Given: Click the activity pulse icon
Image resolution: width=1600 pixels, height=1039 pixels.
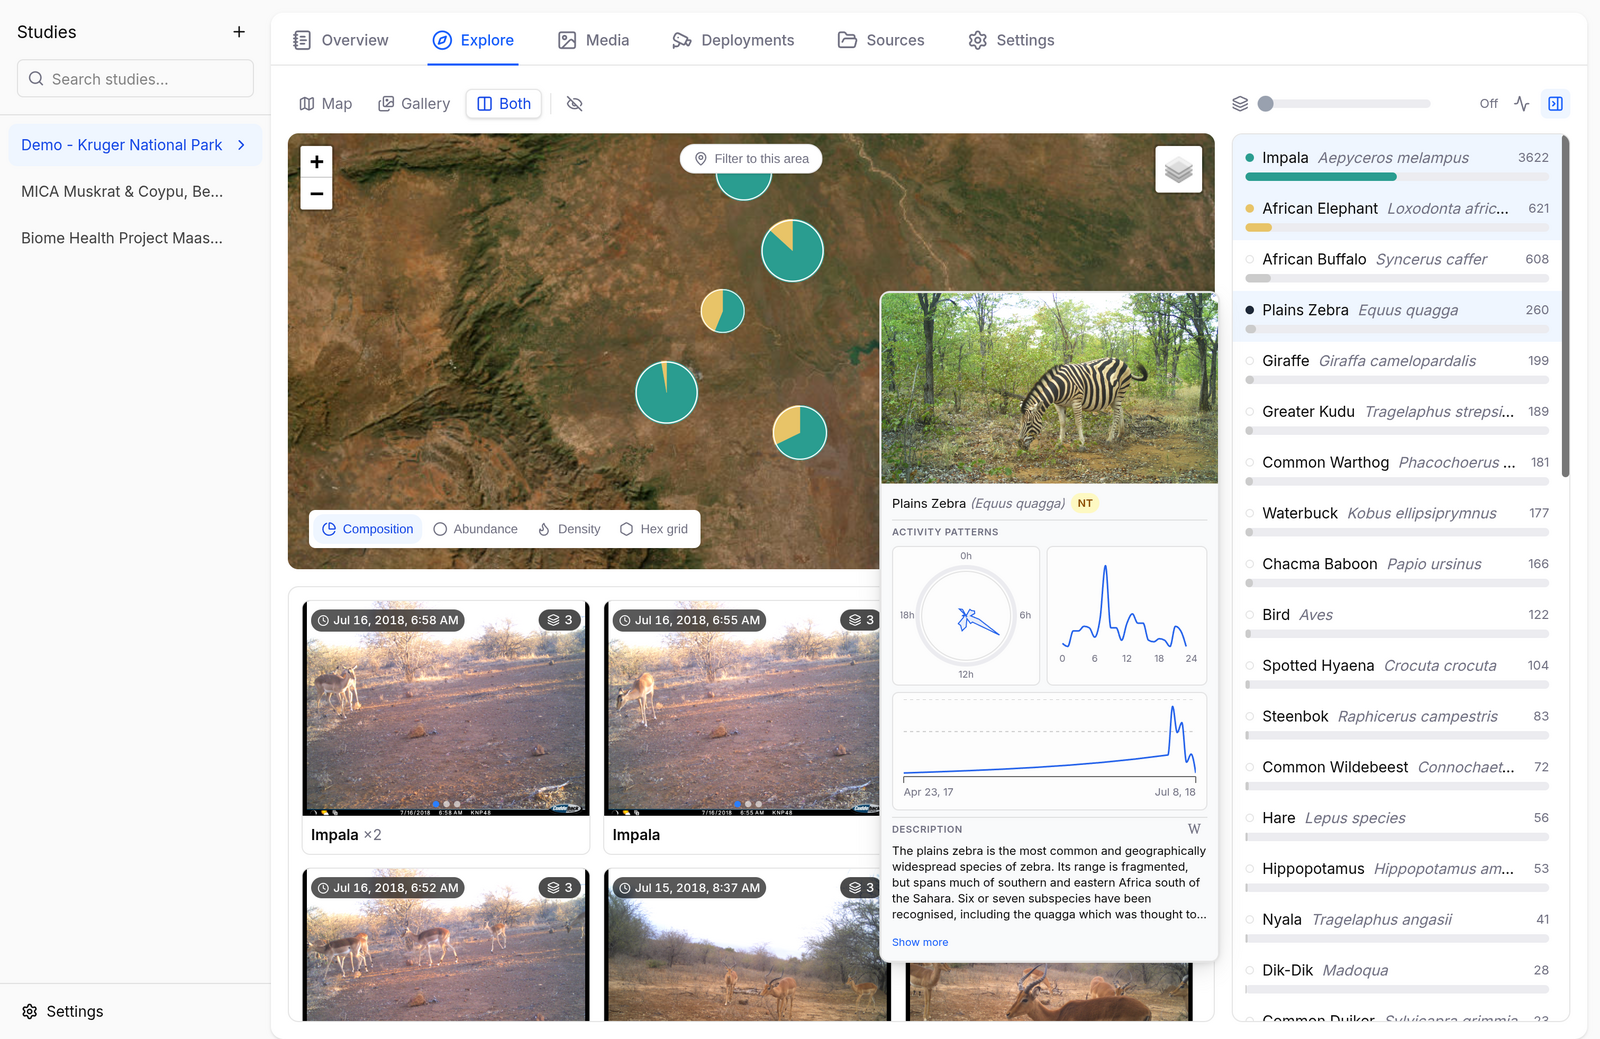Looking at the screenshot, I should pyautogui.click(x=1522, y=104).
